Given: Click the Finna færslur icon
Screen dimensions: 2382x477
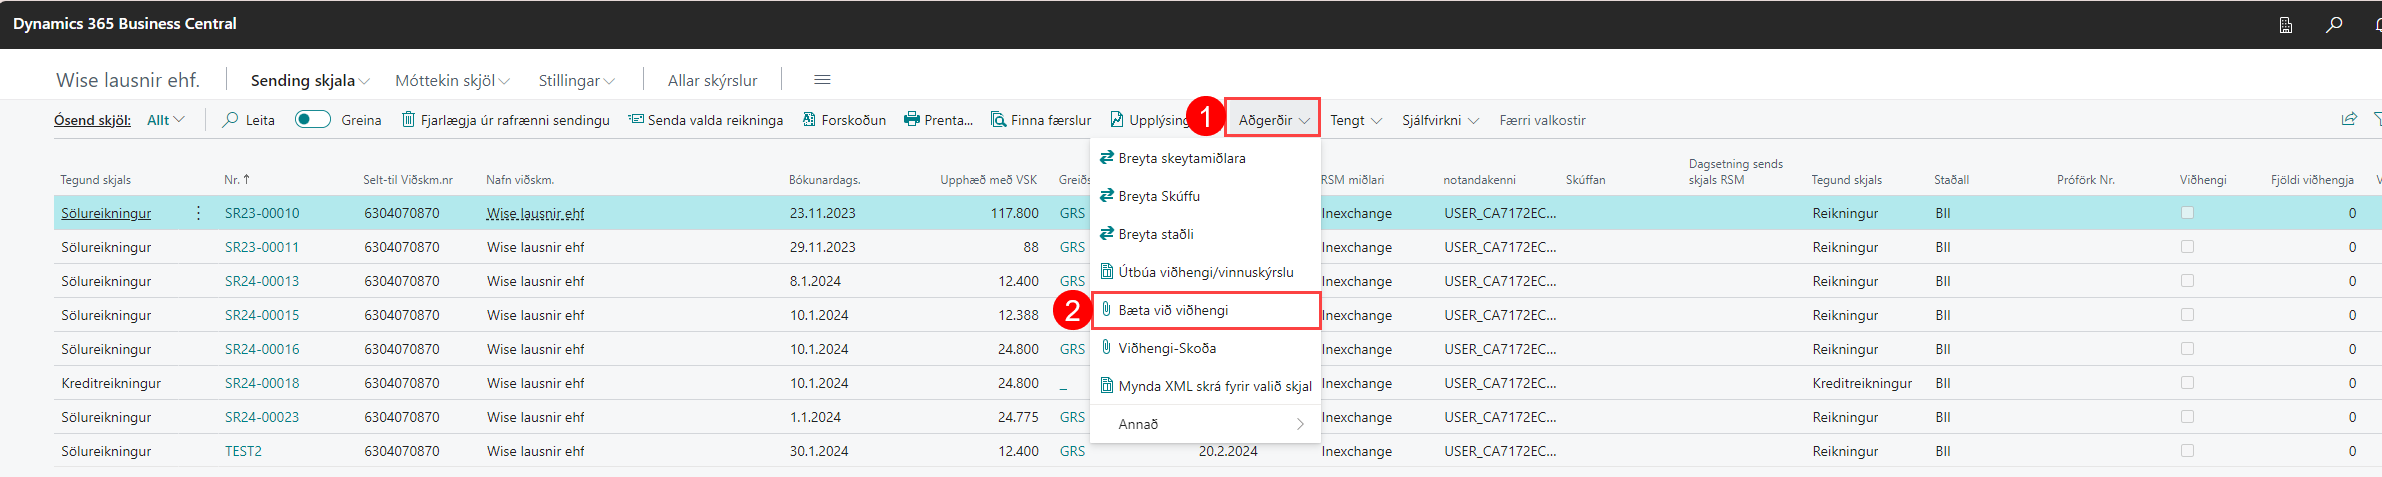Looking at the screenshot, I should (998, 120).
